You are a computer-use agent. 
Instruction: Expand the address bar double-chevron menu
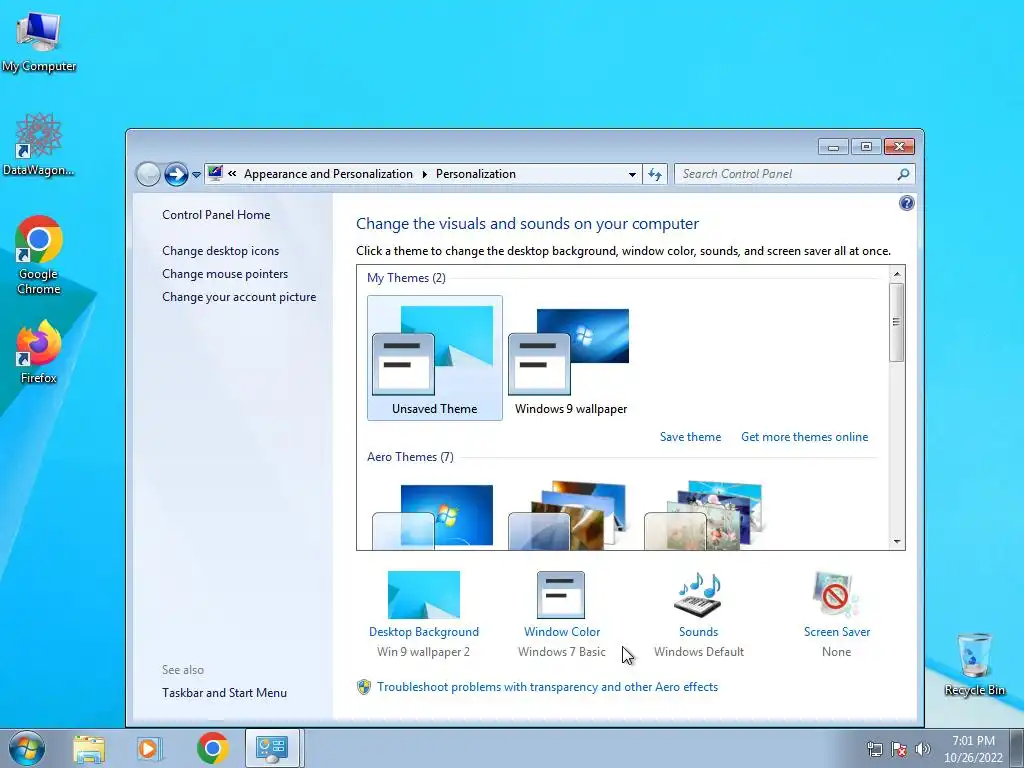pos(232,174)
